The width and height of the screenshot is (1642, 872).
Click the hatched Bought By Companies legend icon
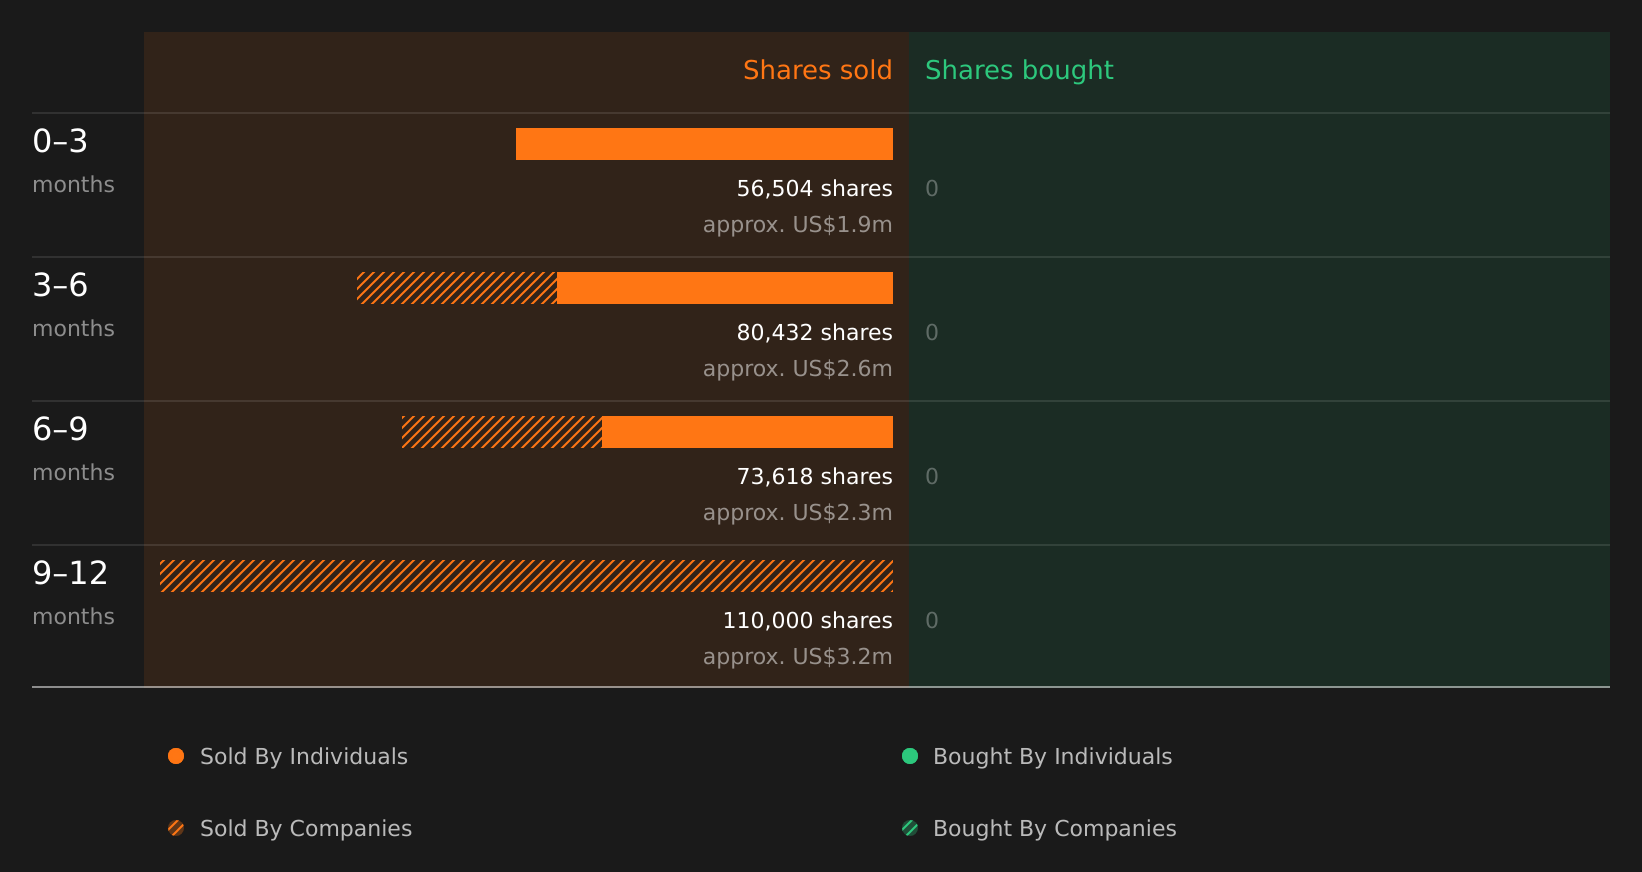click(x=910, y=828)
